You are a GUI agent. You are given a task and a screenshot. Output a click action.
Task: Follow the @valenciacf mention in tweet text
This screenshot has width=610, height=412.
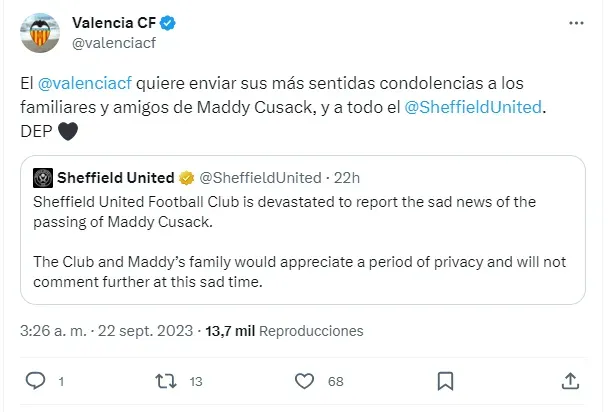(85, 83)
